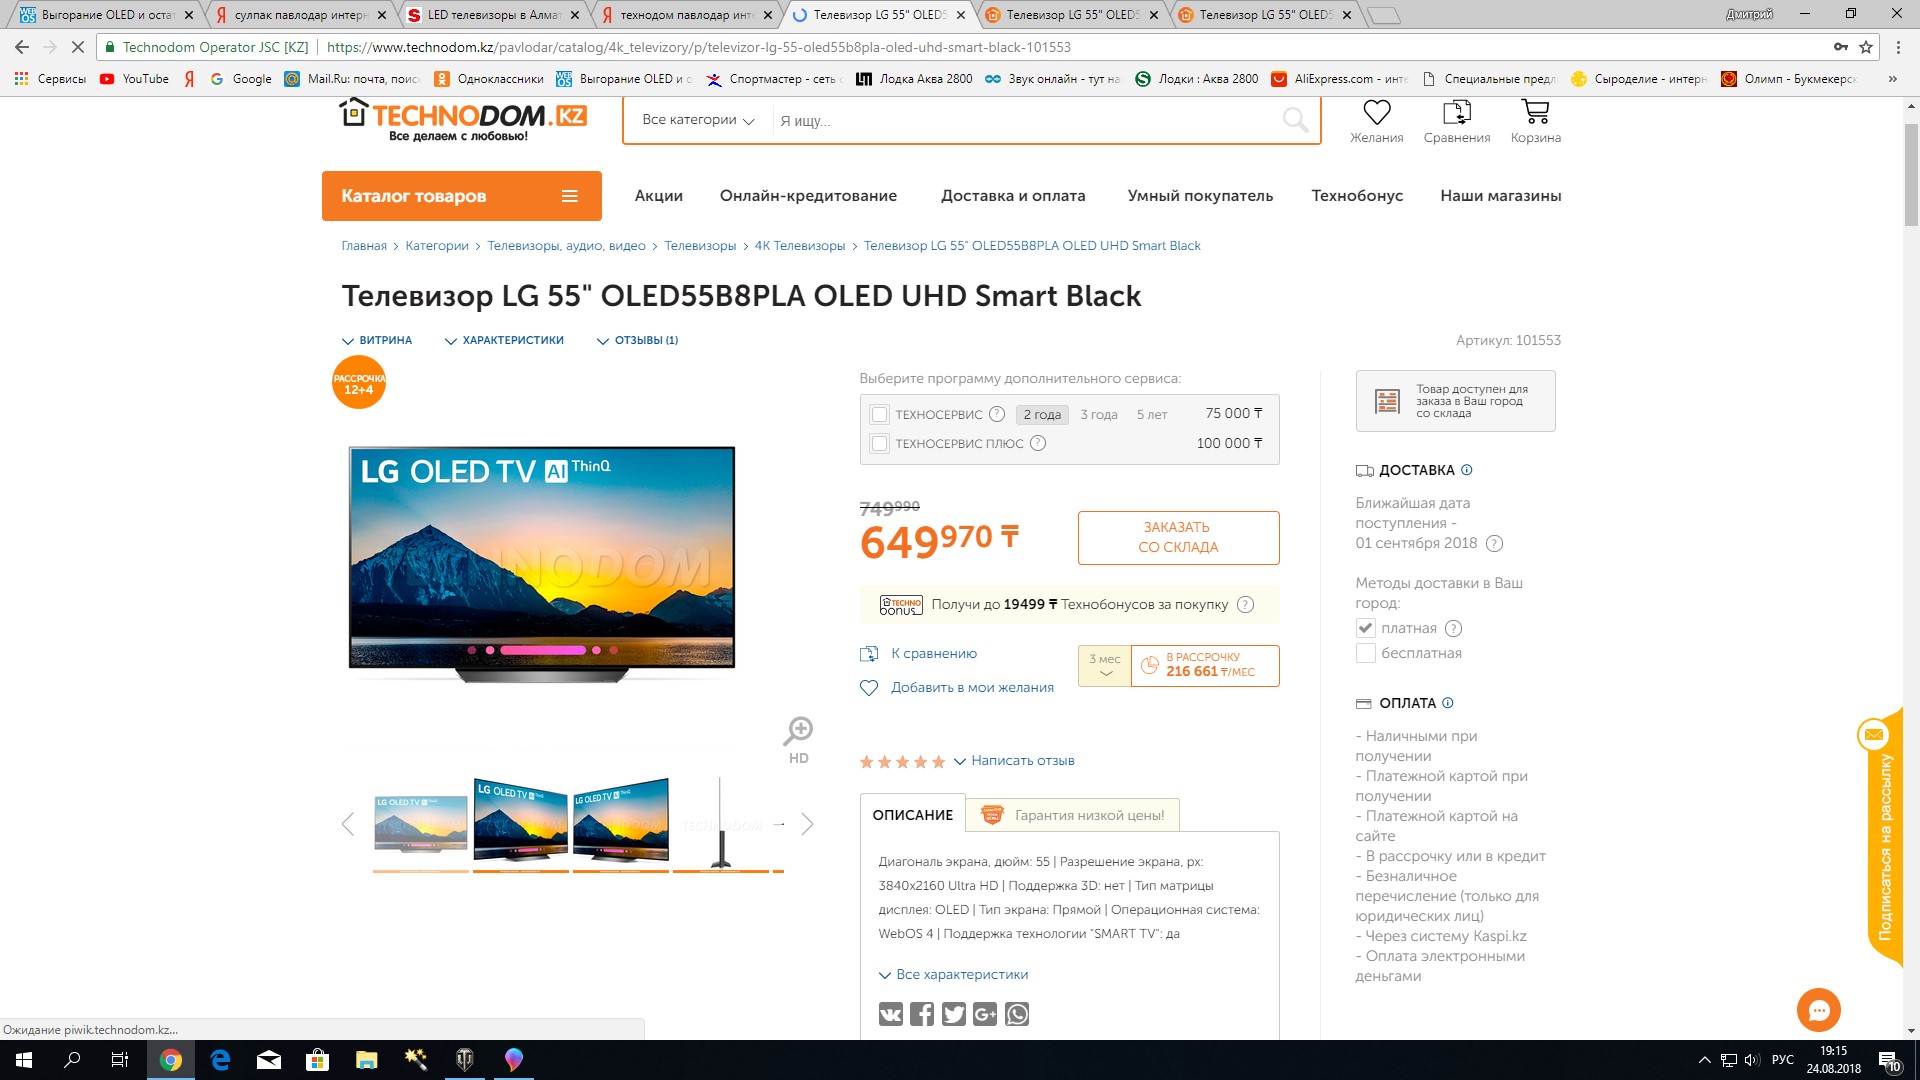The height and width of the screenshot is (1080, 1920).
Task: Click the ЗАКАЗАТЬ СО СКЛАДА button
Action: click(x=1178, y=538)
